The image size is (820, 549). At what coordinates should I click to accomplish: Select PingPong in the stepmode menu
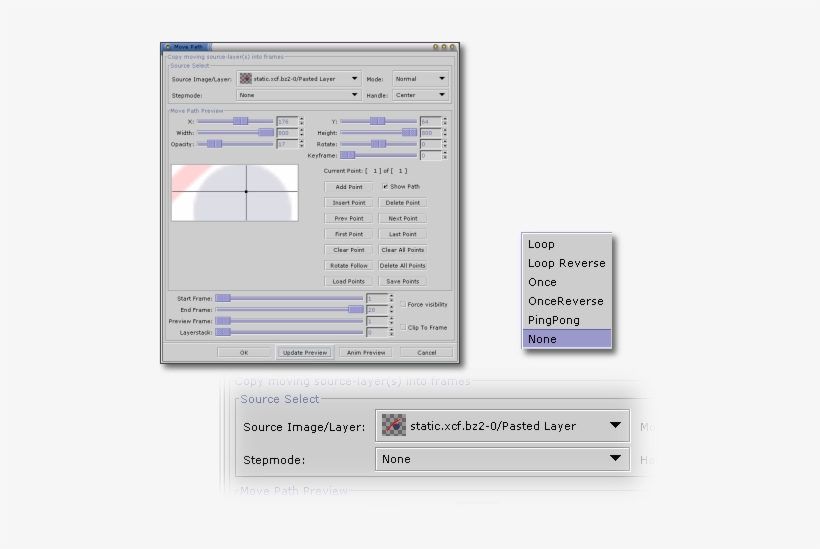pyautogui.click(x=567, y=320)
